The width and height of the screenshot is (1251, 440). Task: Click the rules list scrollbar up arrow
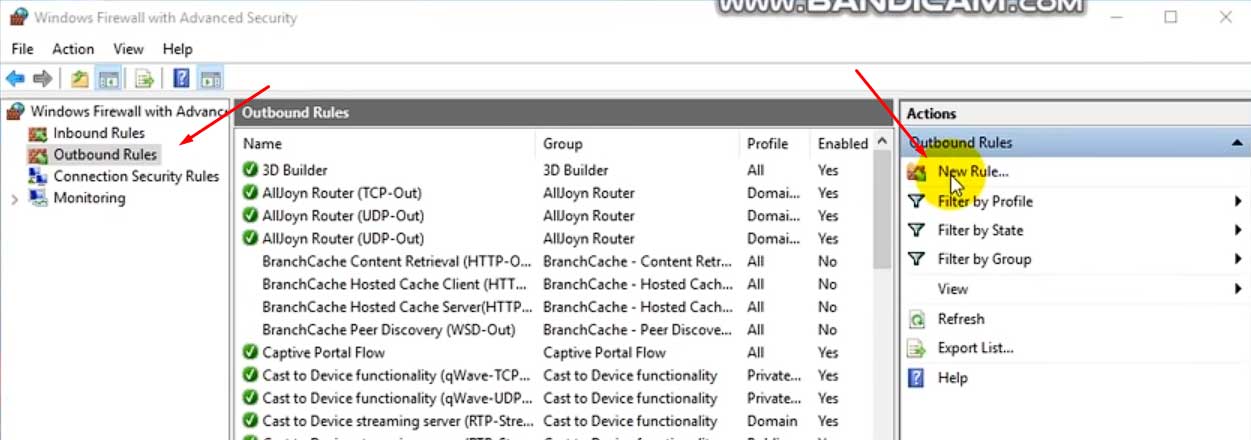(x=882, y=142)
